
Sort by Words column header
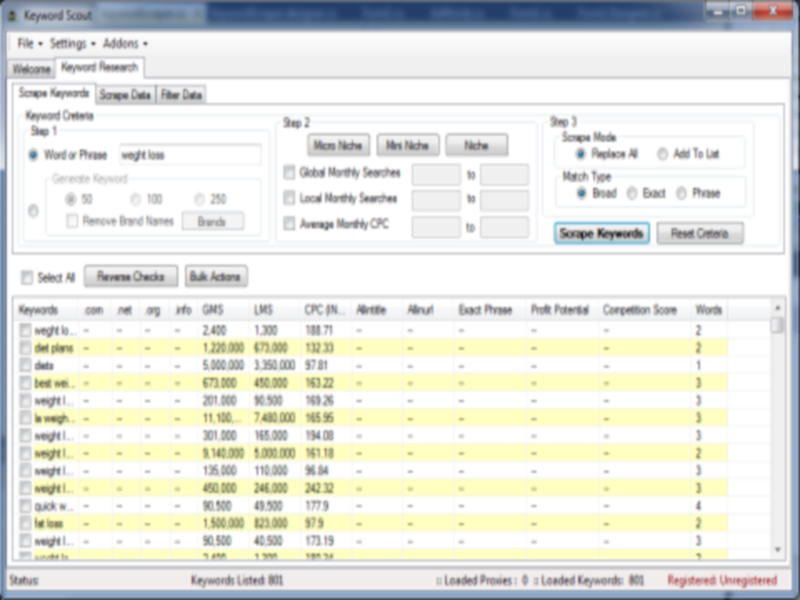(709, 310)
